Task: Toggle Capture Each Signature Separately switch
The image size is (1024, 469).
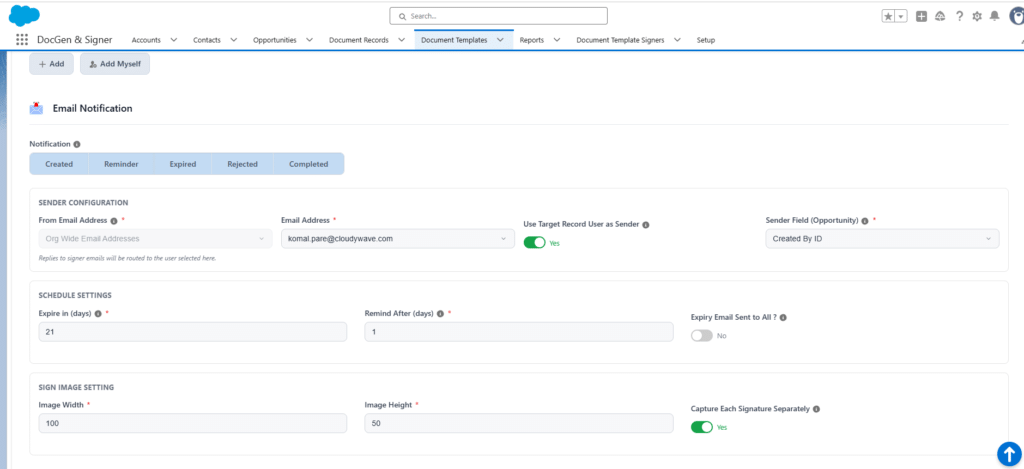Action: (701, 427)
